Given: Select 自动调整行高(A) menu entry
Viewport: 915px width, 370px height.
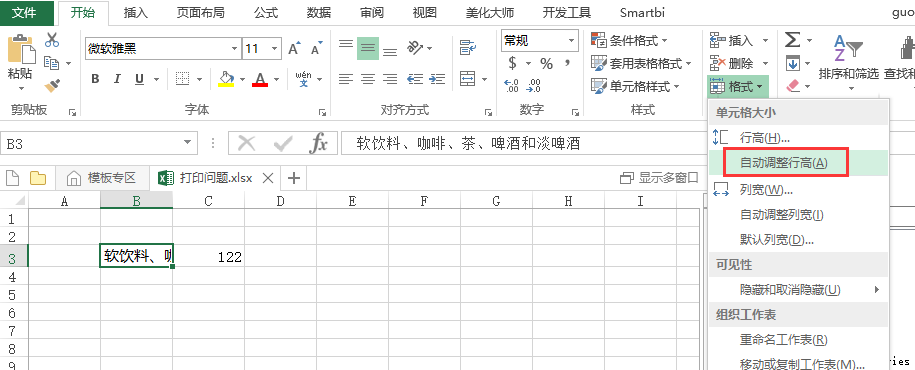Looking at the screenshot, I should [784, 163].
